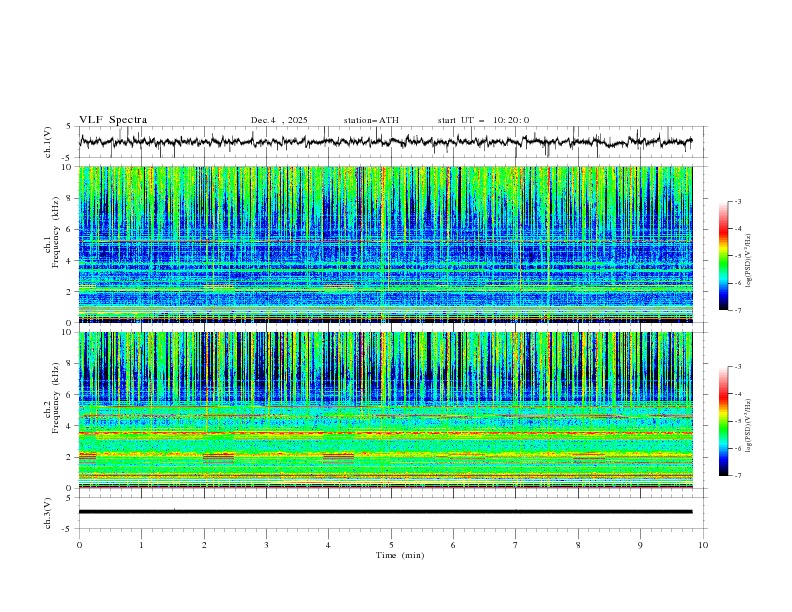This screenshot has width=792, height=612.
Task: Click the ch.1 voltage waveform trace
Action: [x=385, y=142]
